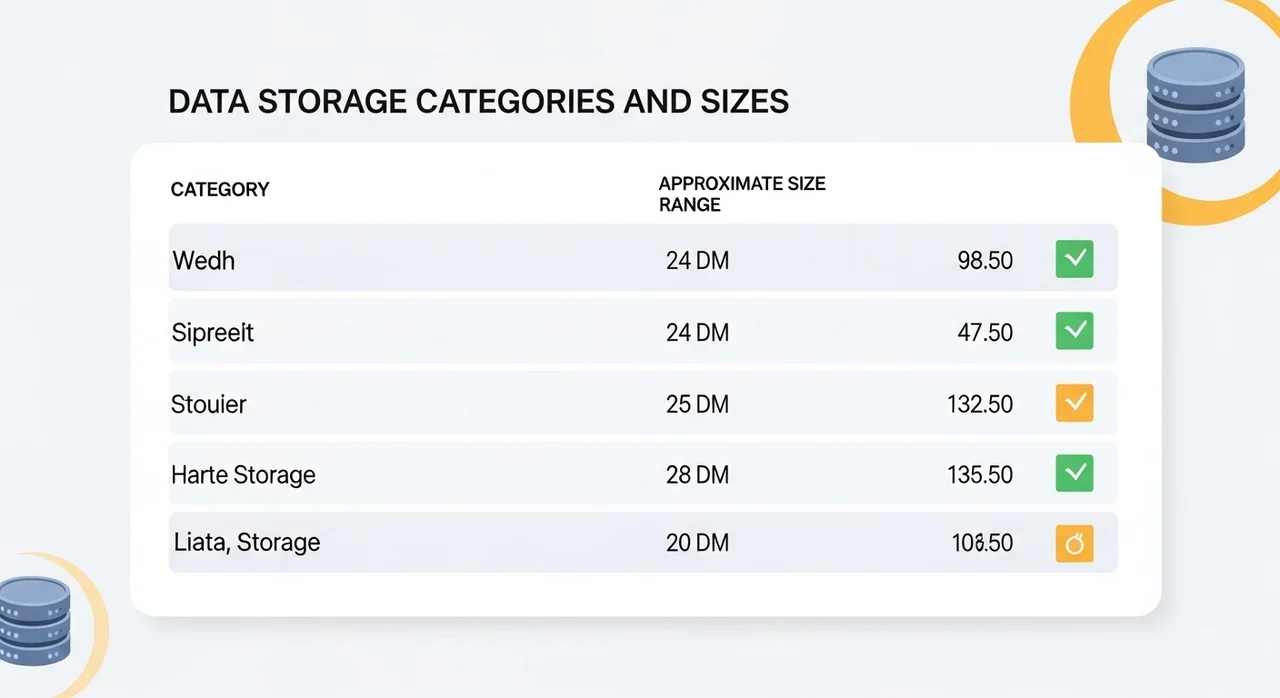This screenshot has height=698, width=1280.
Task: Click the database icon in top-right corner
Action: (1196, 103)
